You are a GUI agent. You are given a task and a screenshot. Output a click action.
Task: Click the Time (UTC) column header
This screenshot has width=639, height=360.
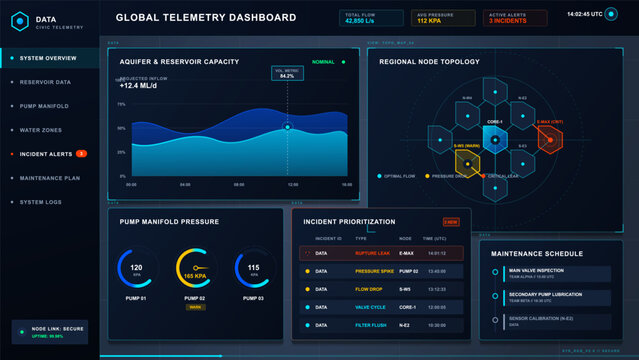pyautogui.click(x=434, y=239)
